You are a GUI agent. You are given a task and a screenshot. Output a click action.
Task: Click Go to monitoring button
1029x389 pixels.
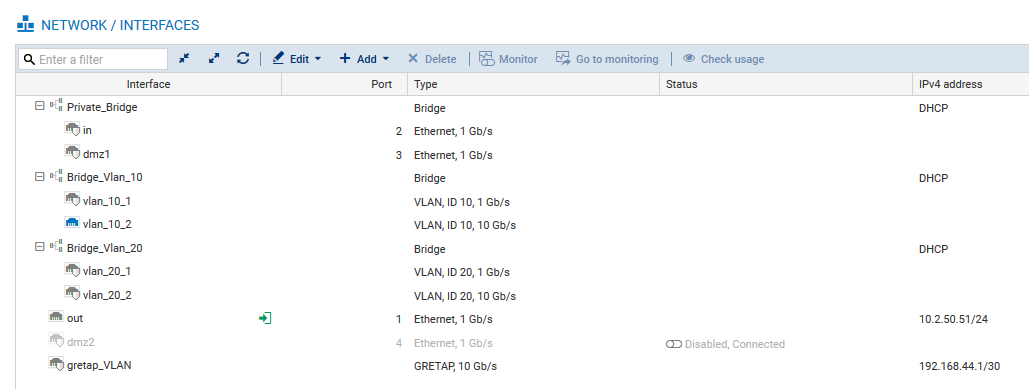point(607,58)
